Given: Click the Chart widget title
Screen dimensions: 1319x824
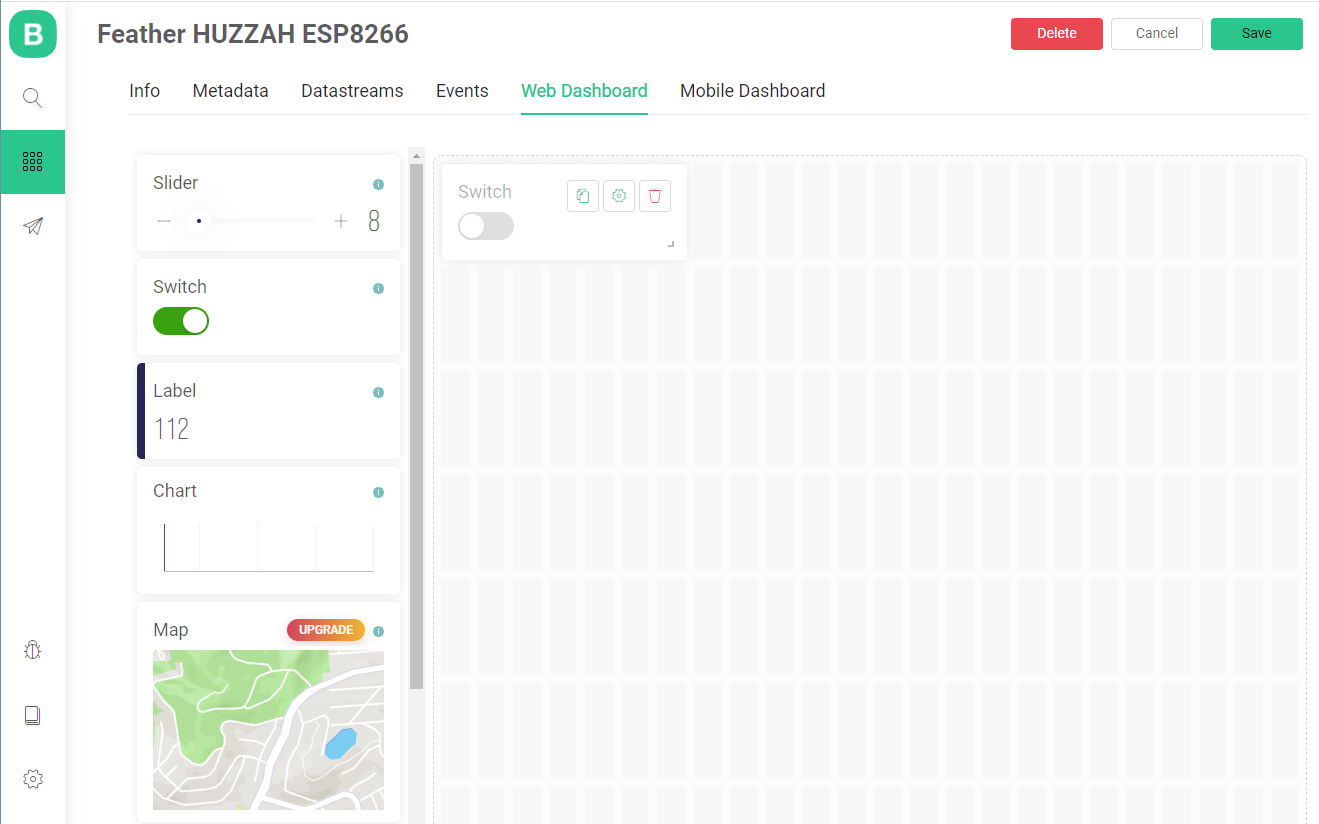Looking at the screenshot, I should coord(175,491).
